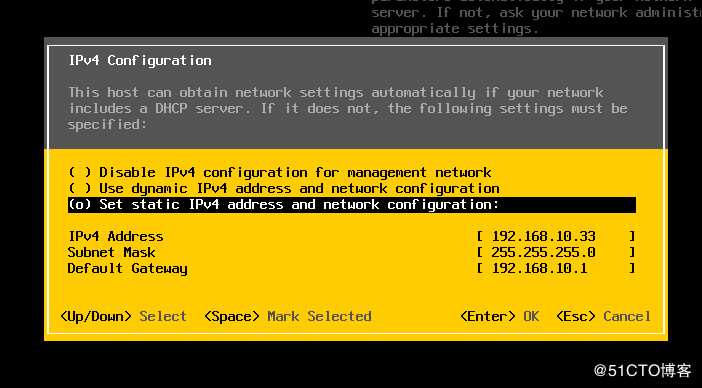Select Disable IPv4 configuration radio option
The height and width of the screenshot is (388, 702).
(x=280, y=172)
